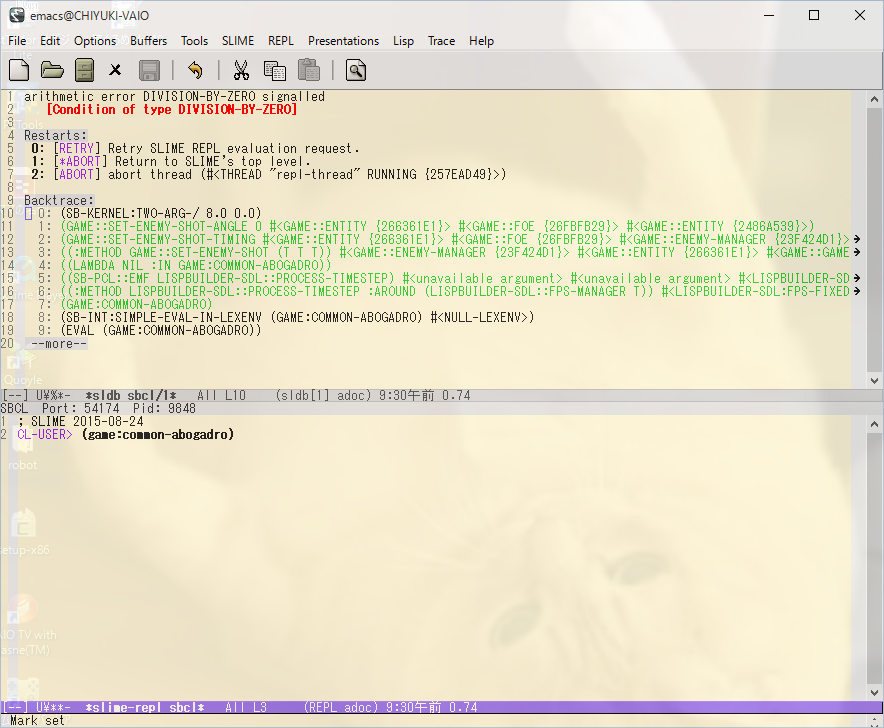Viewport: 884px width, 728px height.
Task: Open the SLIME menu
Action: [x=238, y=41]
